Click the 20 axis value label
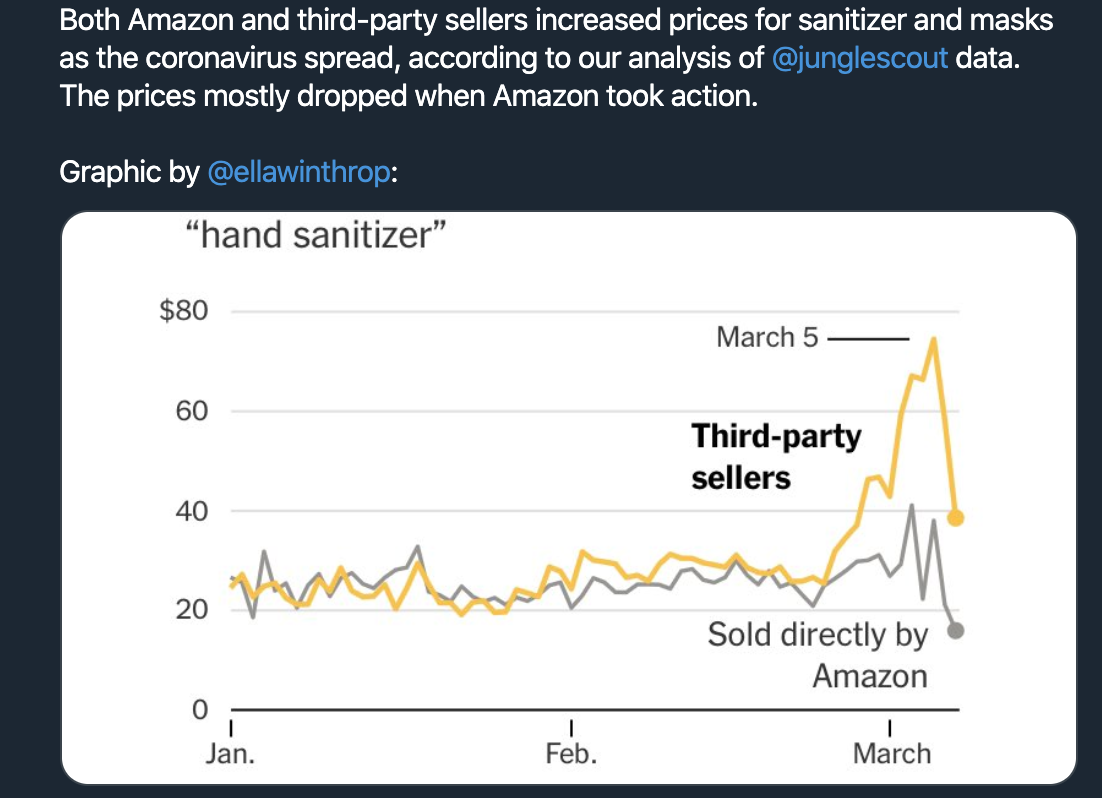 [192, 609]
